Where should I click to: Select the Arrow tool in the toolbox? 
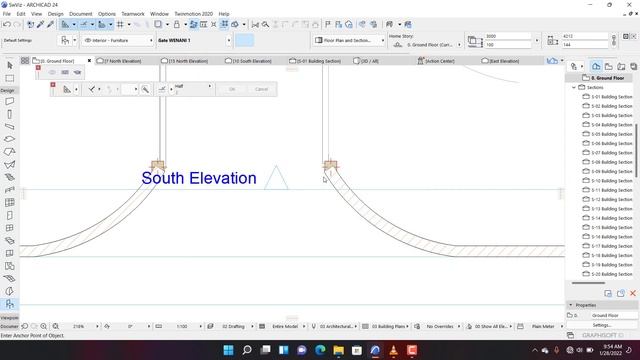click(x=10, y=65)
